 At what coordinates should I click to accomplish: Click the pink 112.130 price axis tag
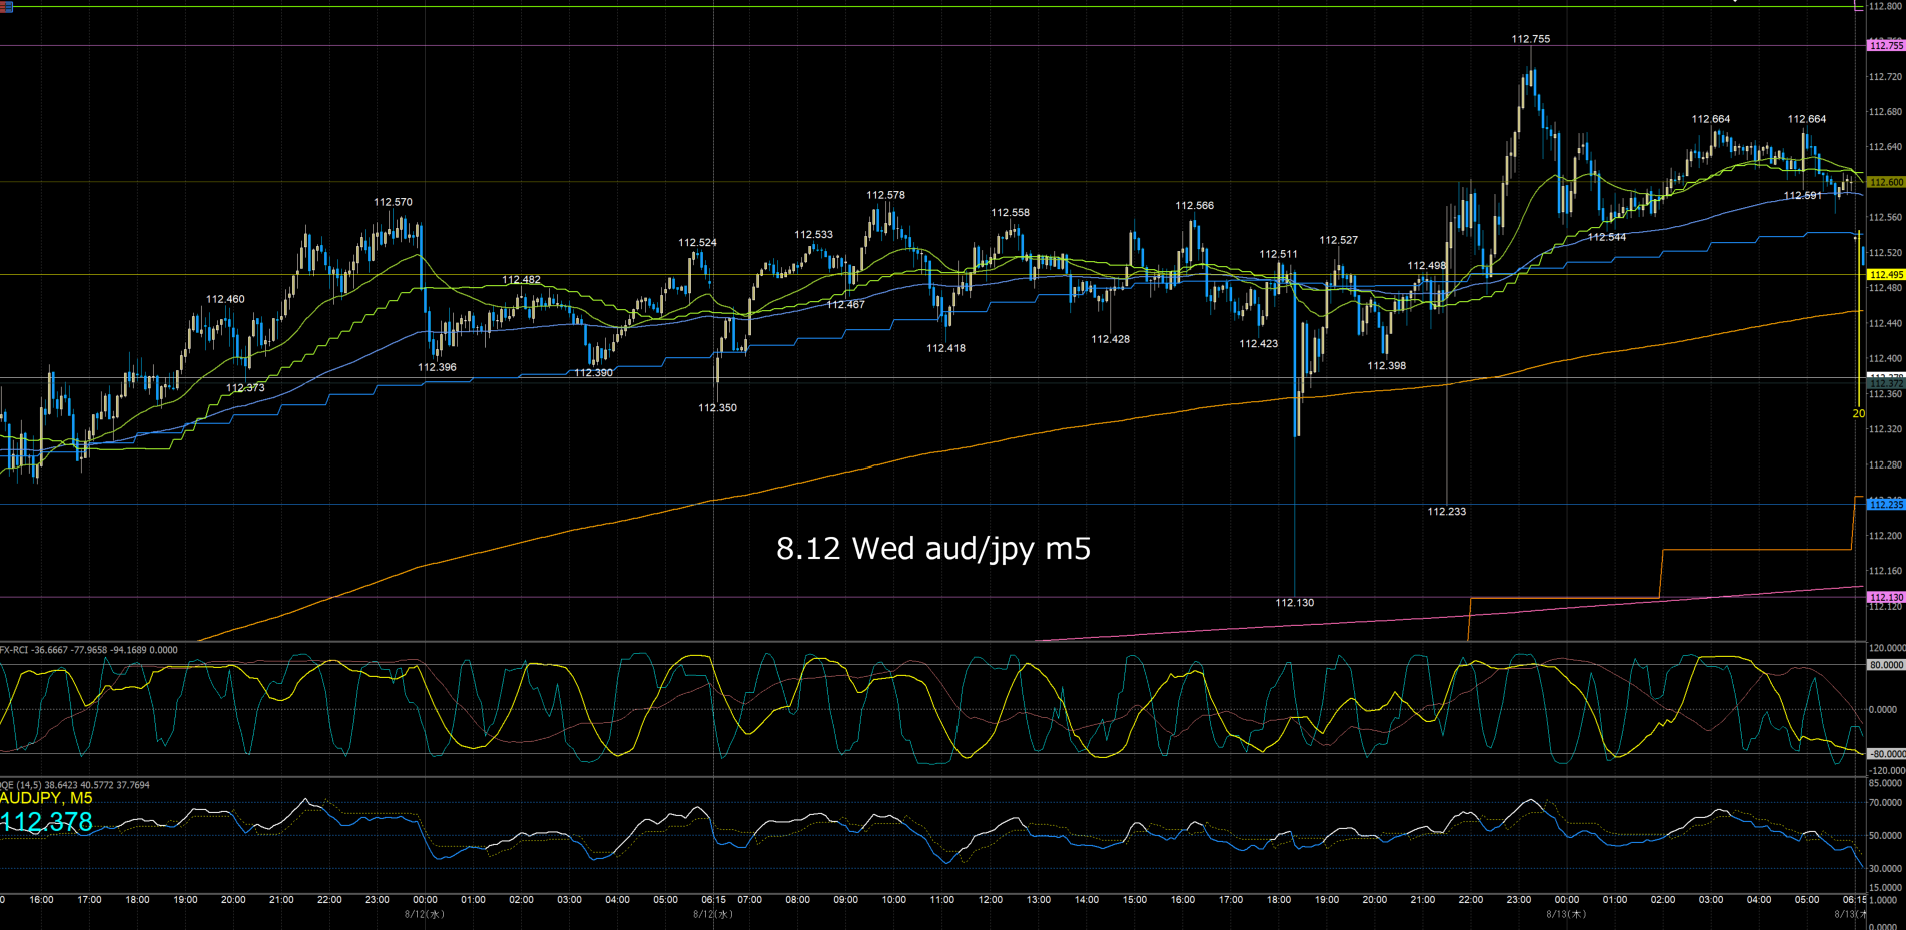[1886, 597]
